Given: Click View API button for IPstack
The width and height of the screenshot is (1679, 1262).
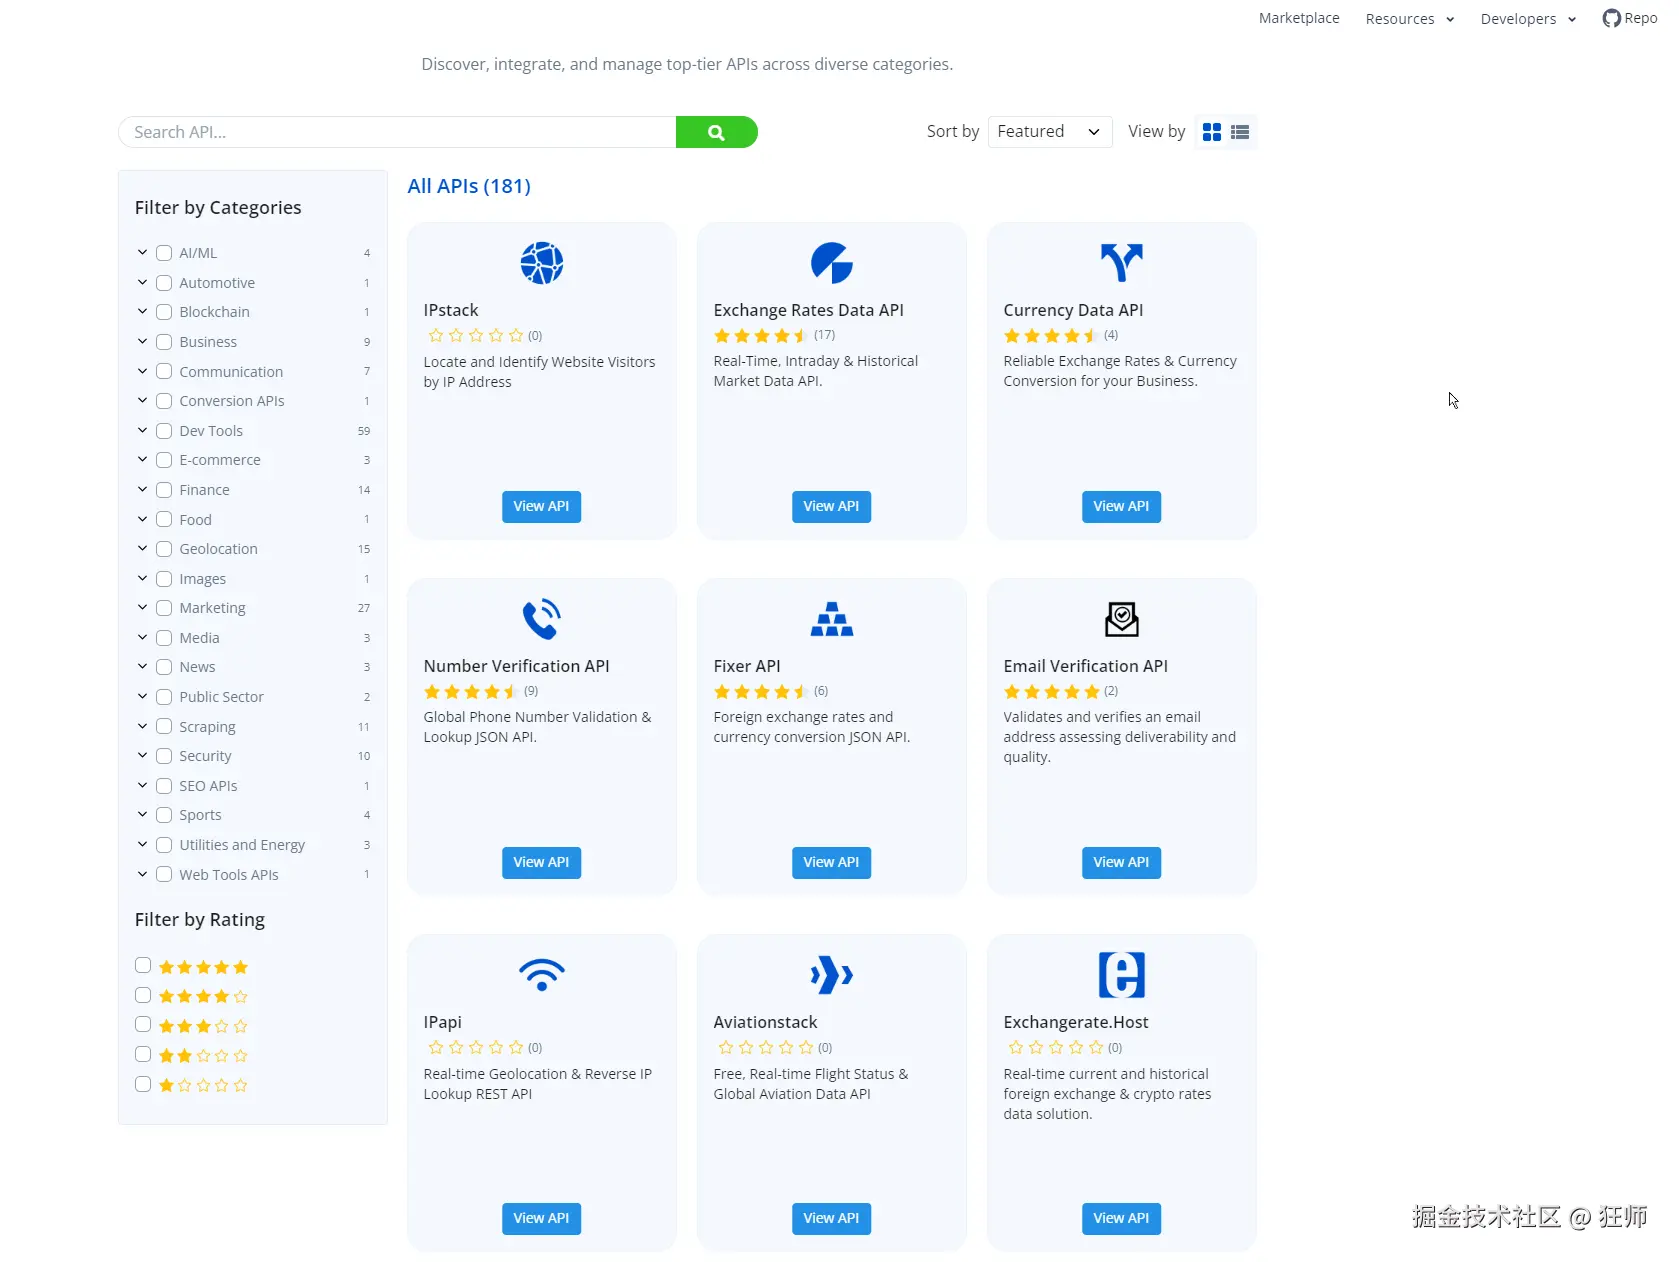Looking at the screenshot, I should [541, 506].
